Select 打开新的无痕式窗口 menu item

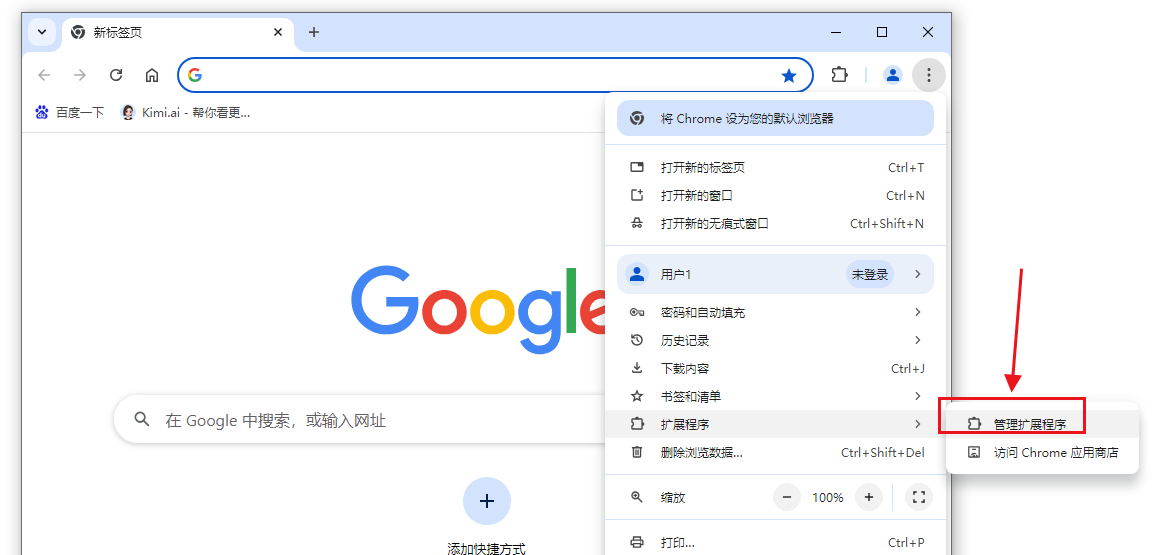[x=777, y=223]
